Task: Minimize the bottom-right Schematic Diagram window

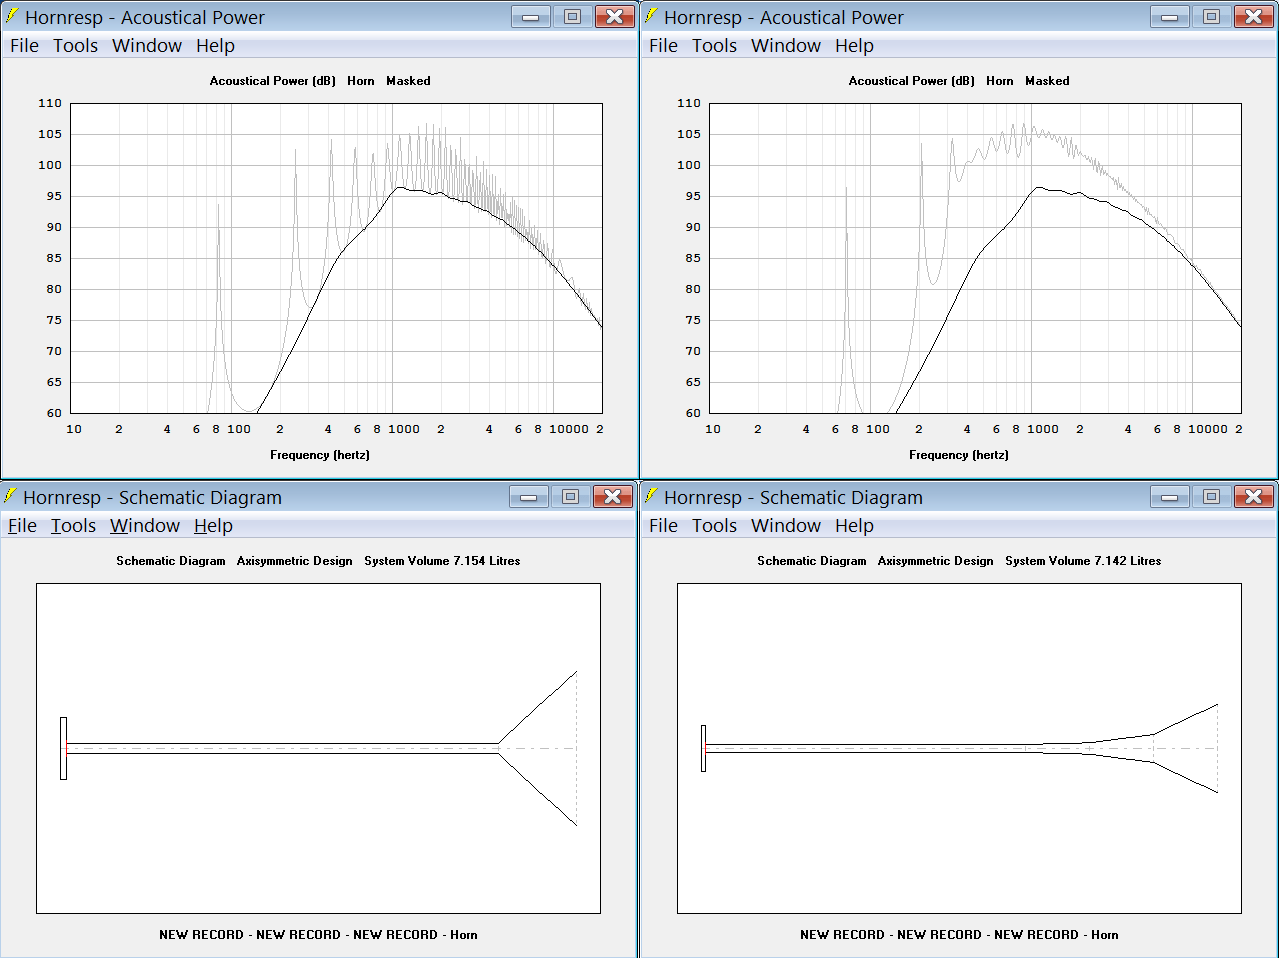Action: point(1170,496)
